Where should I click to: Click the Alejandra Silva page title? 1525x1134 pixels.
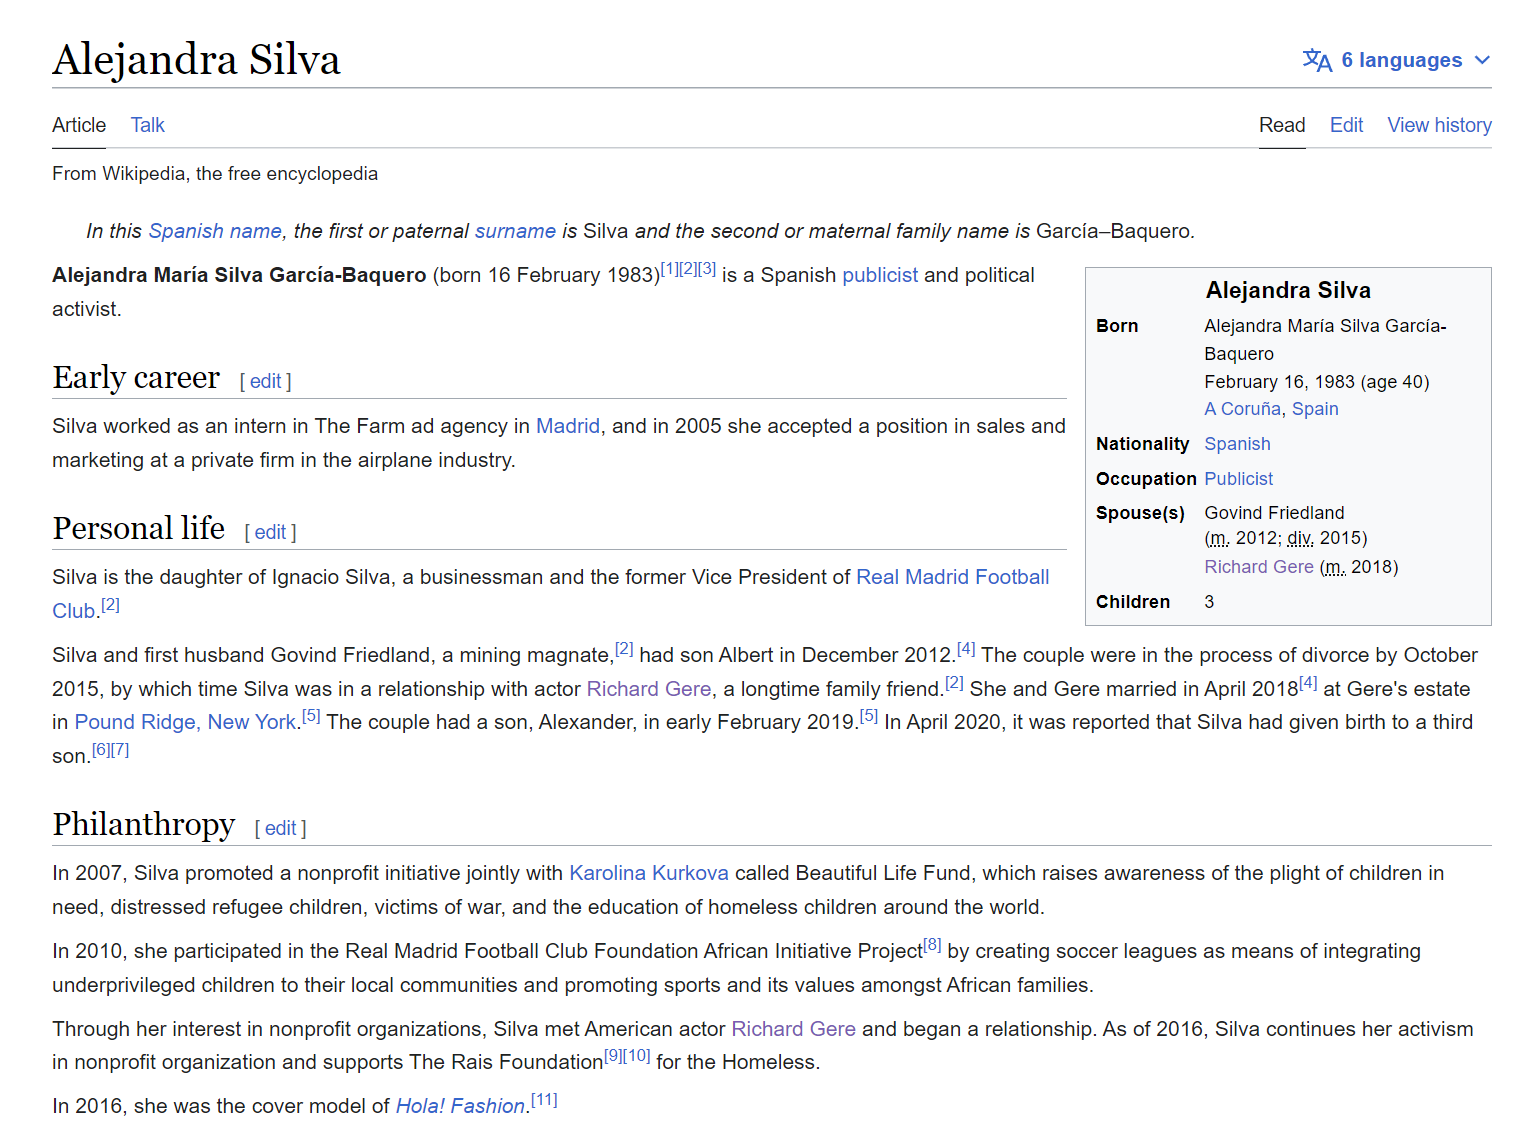tap(196, 59)
